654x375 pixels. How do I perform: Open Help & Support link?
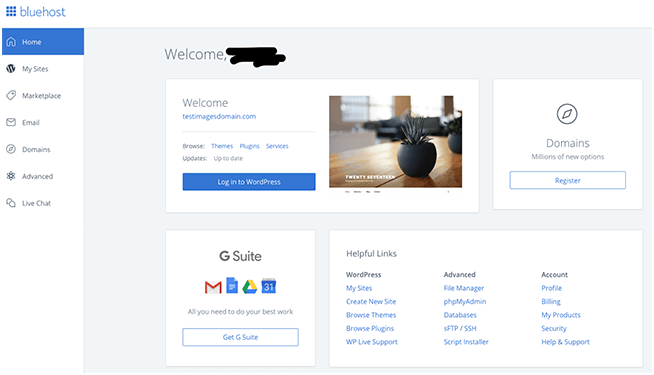566,342
